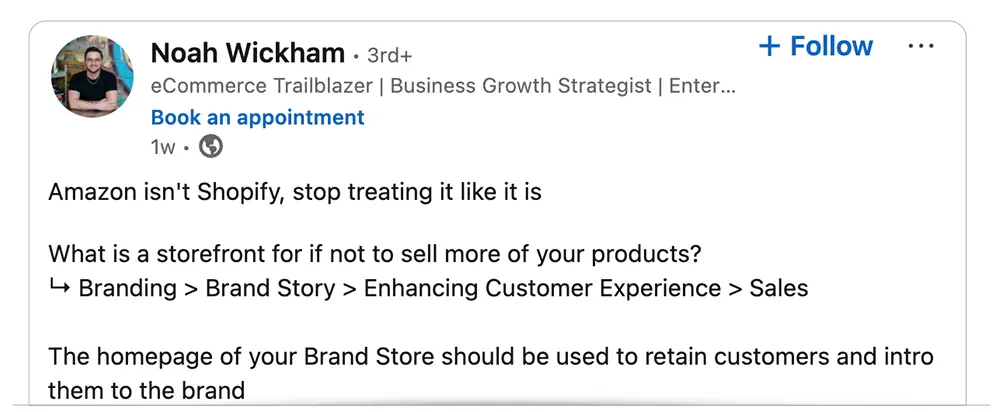Image resolution: width=1000 pixels, height=412 pixels.
Task: Click the word "Sales" ending the arrow line
Action: pyautogui.click(x=779, y=288)
